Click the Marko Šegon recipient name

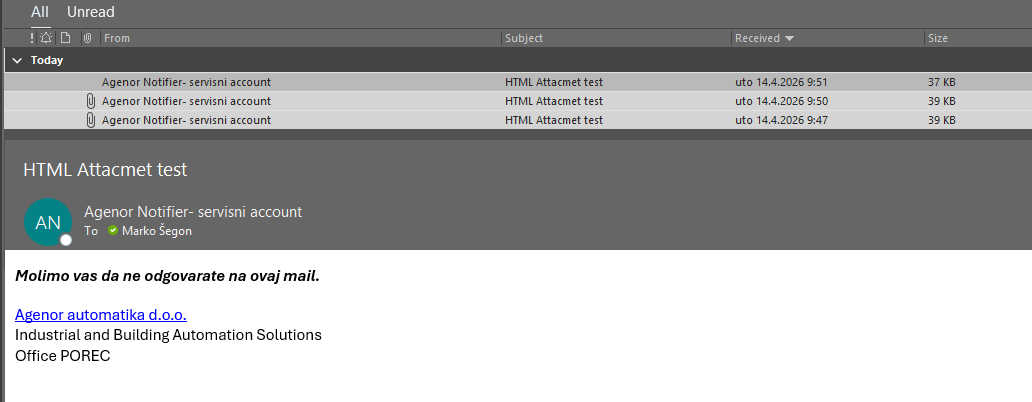pos(157,231)
